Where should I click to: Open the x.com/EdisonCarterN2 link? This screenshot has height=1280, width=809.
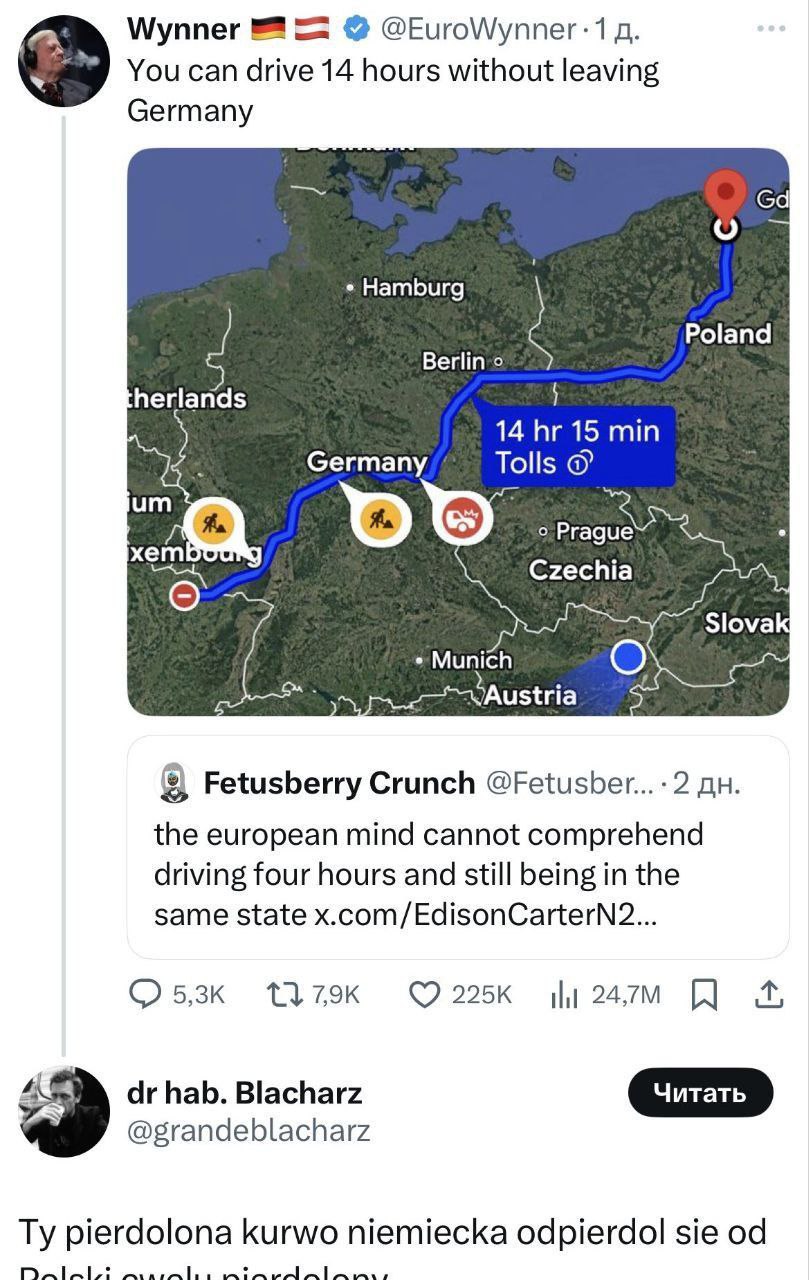pos(486,915)
